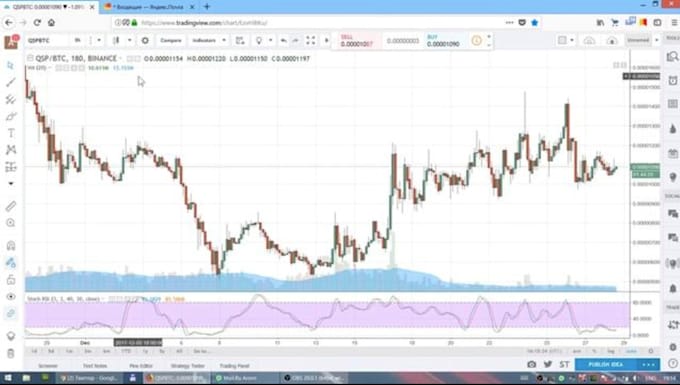Select the YTD date range
Image resolution: width=680 pixels, height=385 pixels.
[126, 351]
